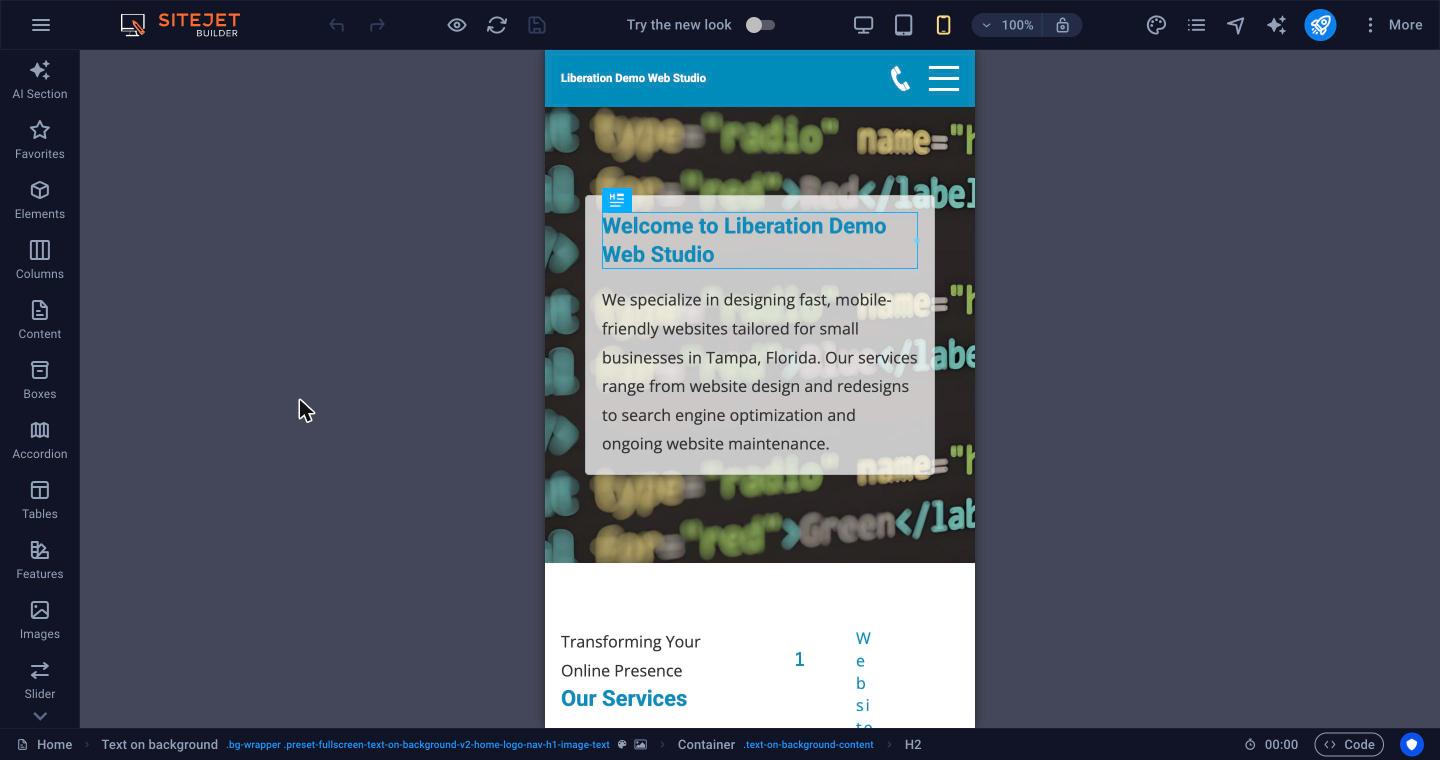Open the Boxes panel
This screenshot has height=760, width=1440.
[40, 380]
